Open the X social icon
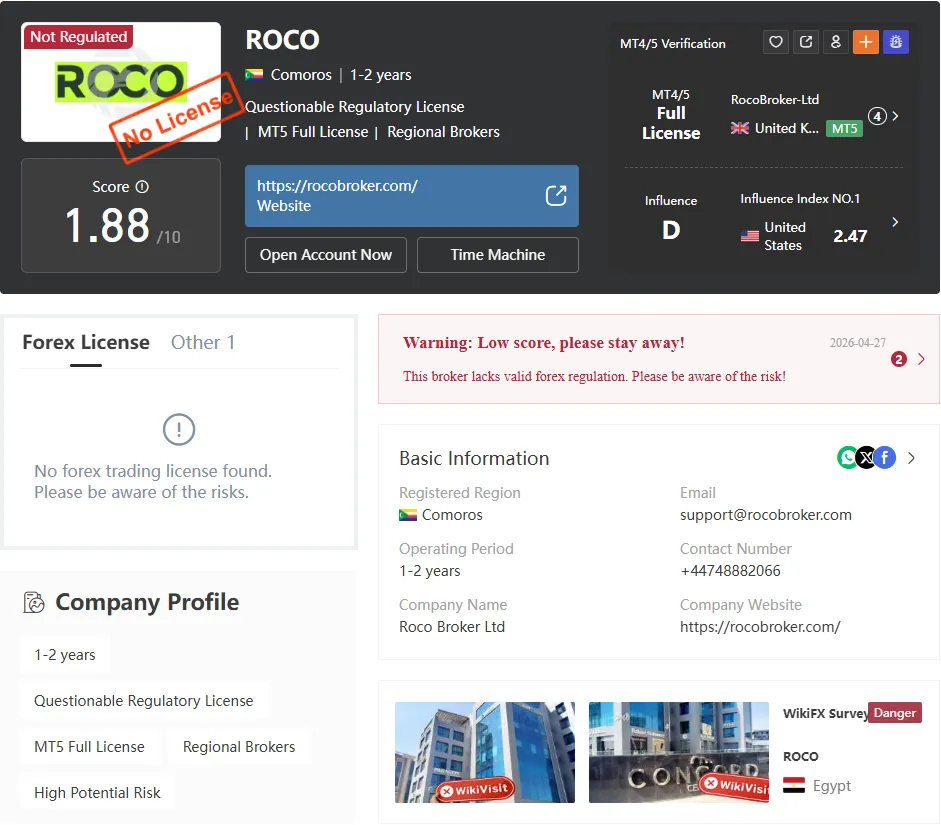The image size is (941, 825). 866,458
